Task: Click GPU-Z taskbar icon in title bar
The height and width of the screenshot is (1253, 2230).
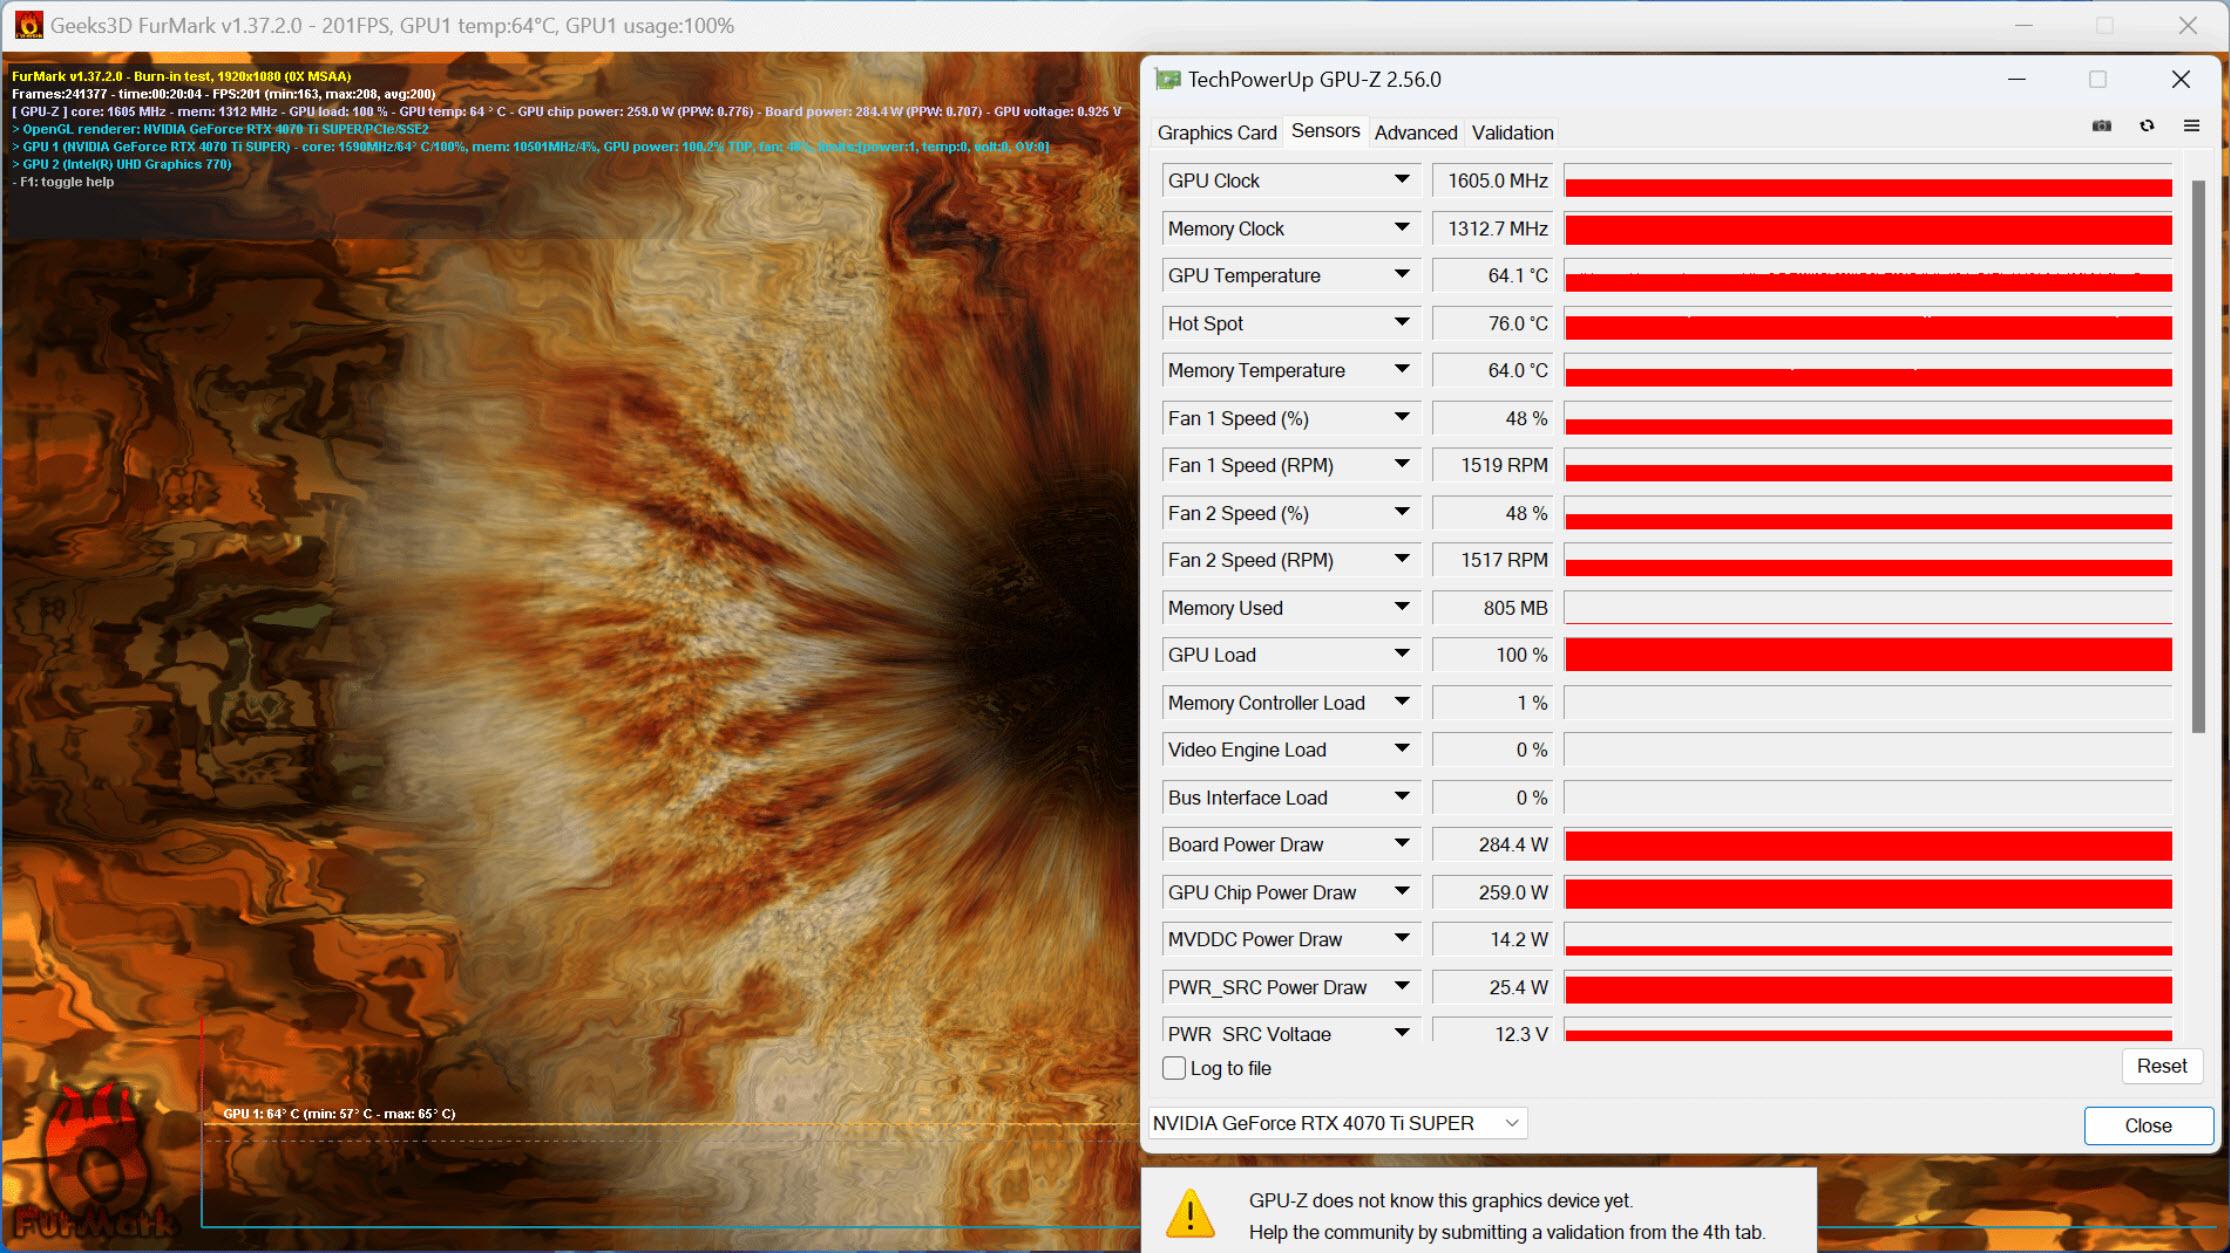Action: [1166, 80]
